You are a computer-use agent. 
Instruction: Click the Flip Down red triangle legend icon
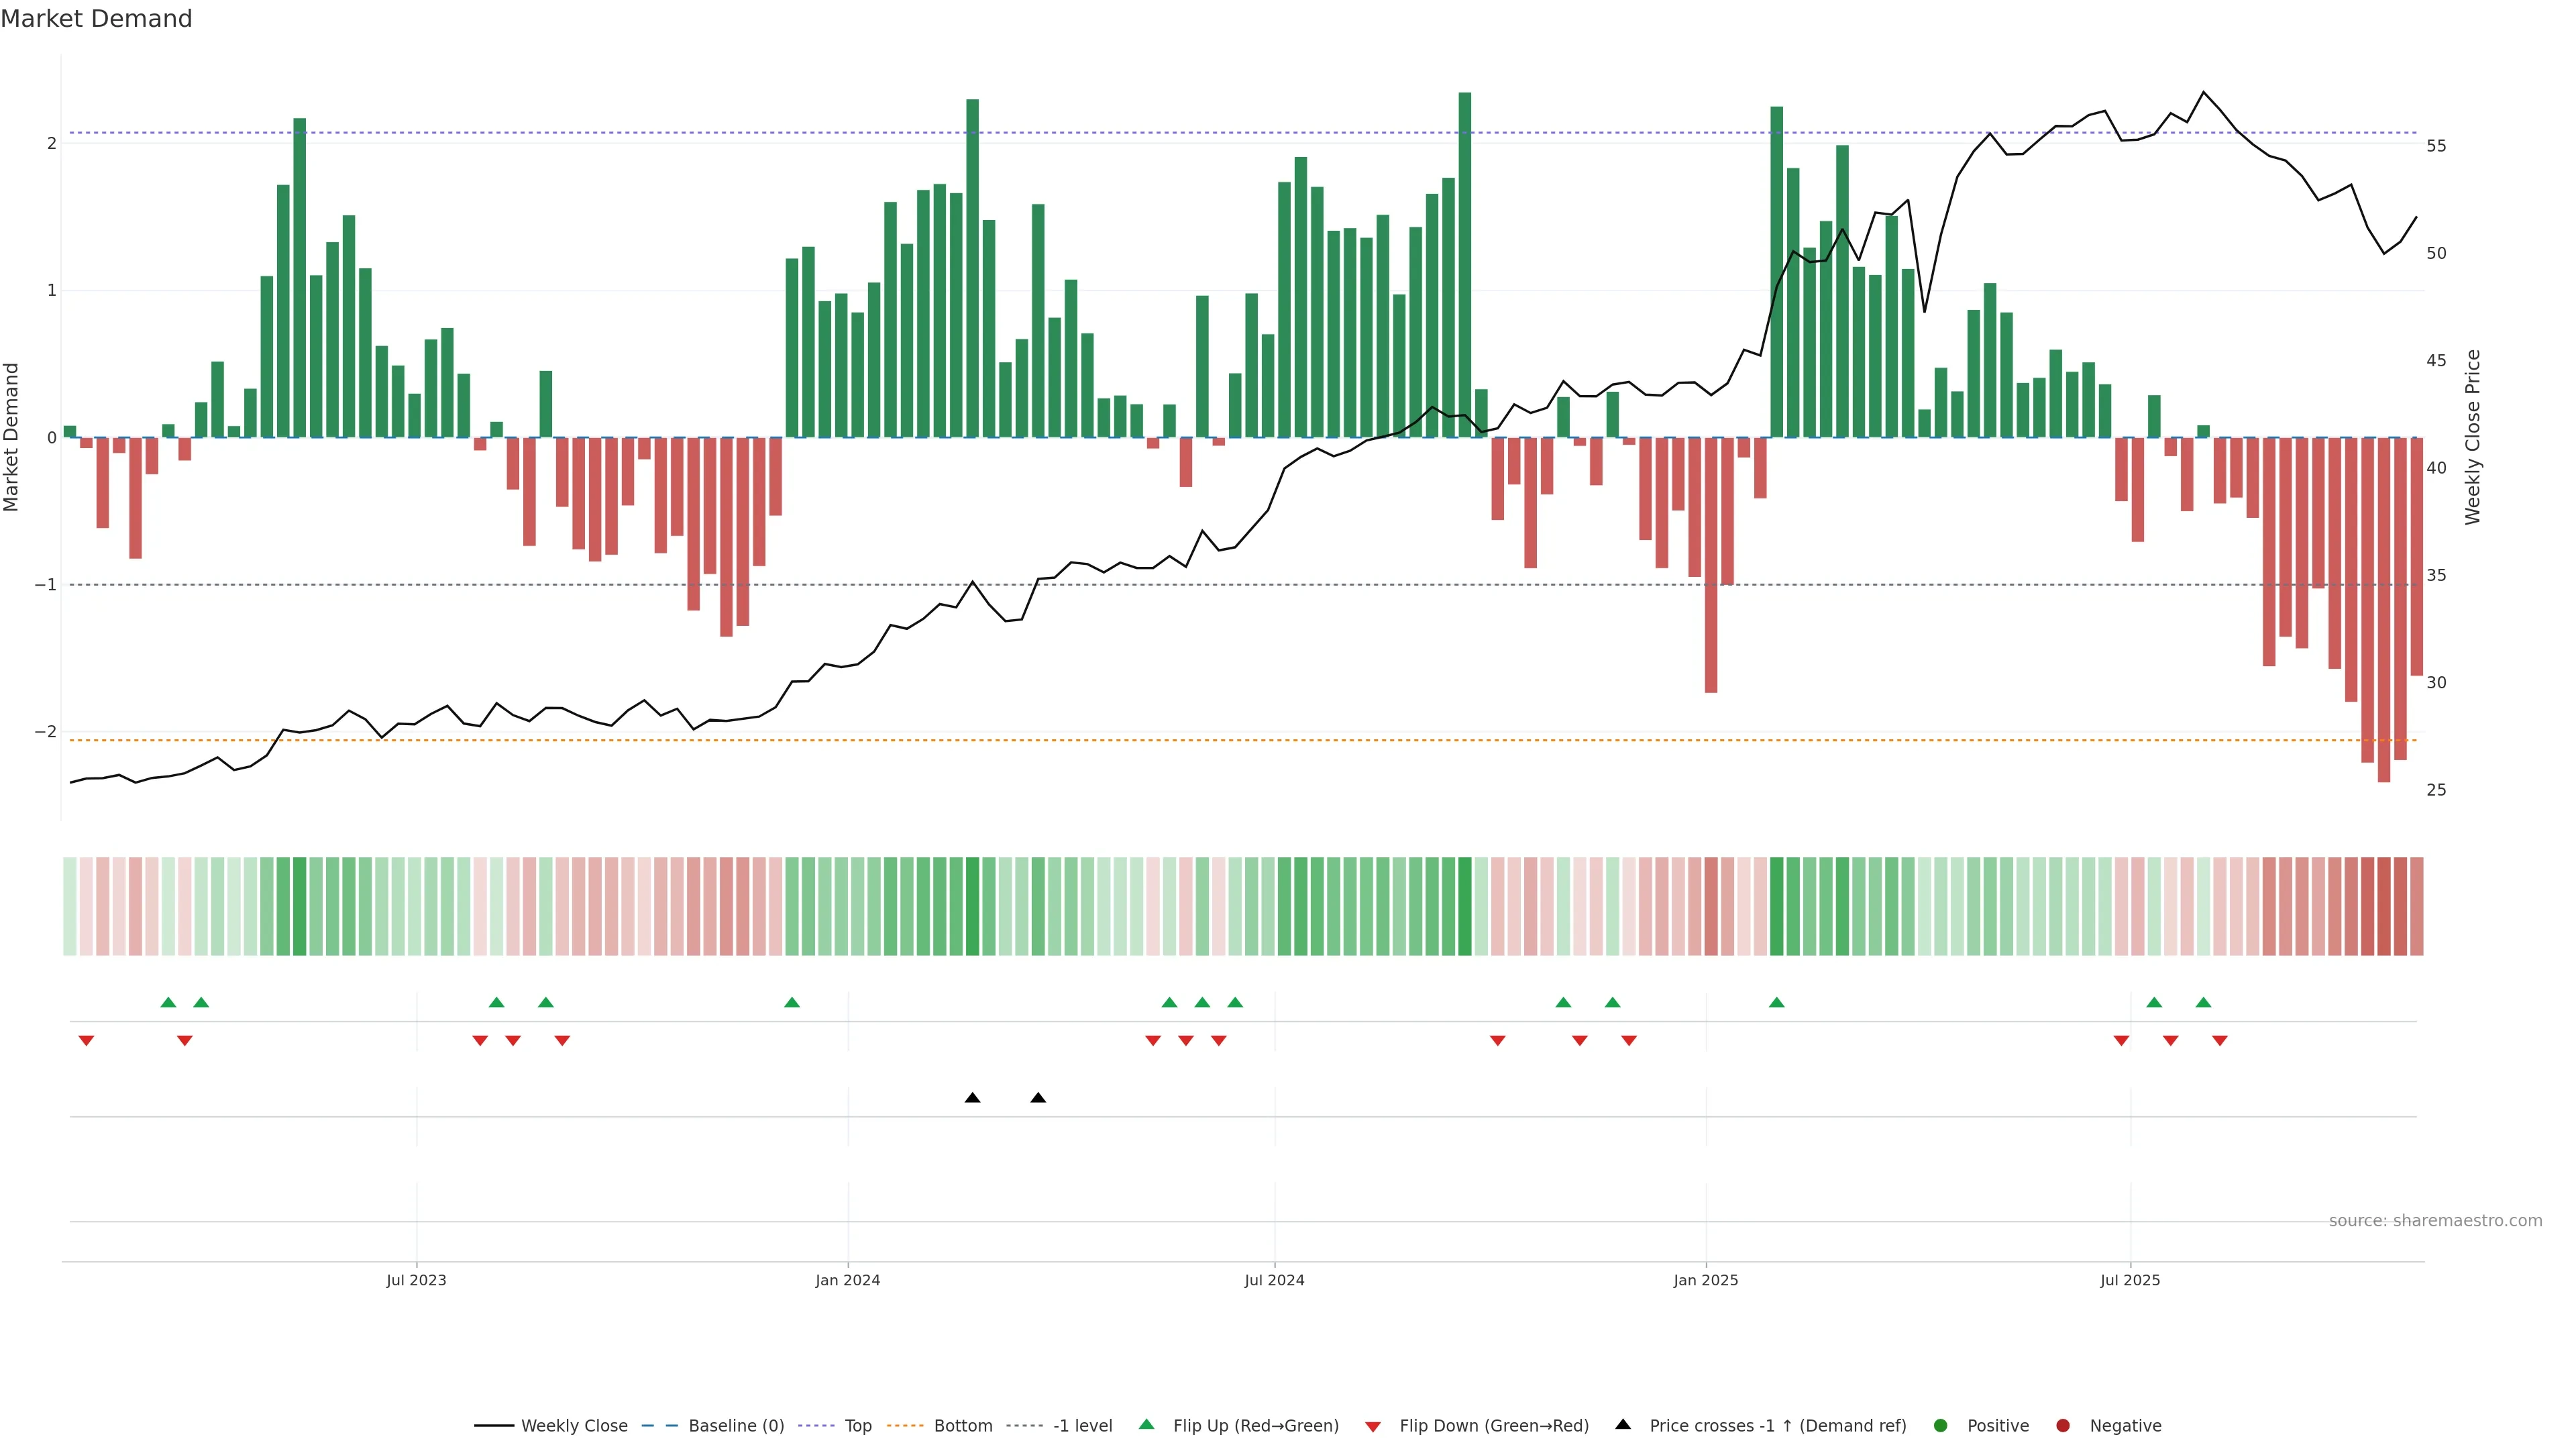[x=1373, y=1427]
